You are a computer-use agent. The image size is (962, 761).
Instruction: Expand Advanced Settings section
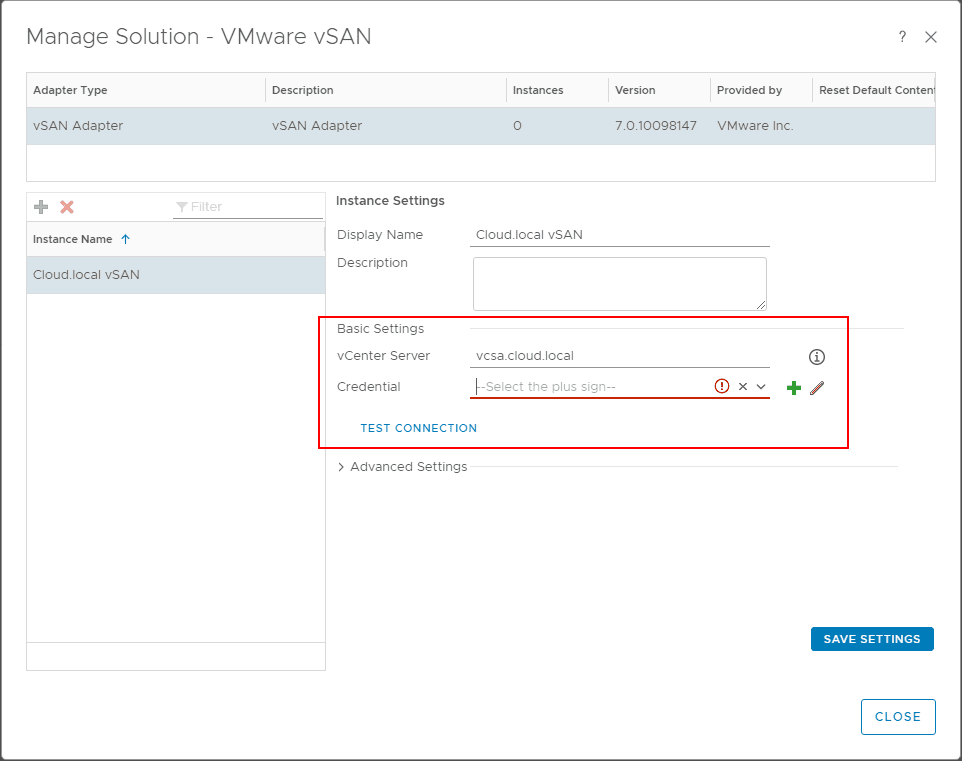point(402,467)
